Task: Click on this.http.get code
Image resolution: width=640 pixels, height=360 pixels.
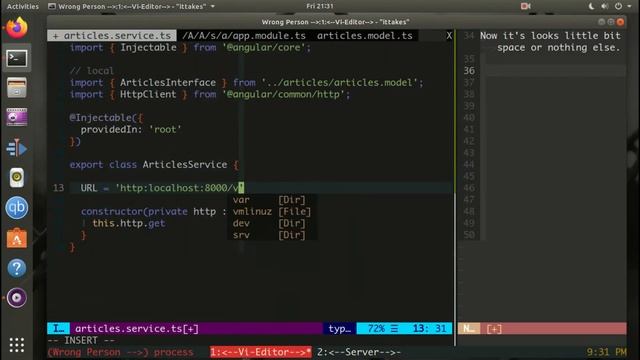Action: click(x=129, y=223)
